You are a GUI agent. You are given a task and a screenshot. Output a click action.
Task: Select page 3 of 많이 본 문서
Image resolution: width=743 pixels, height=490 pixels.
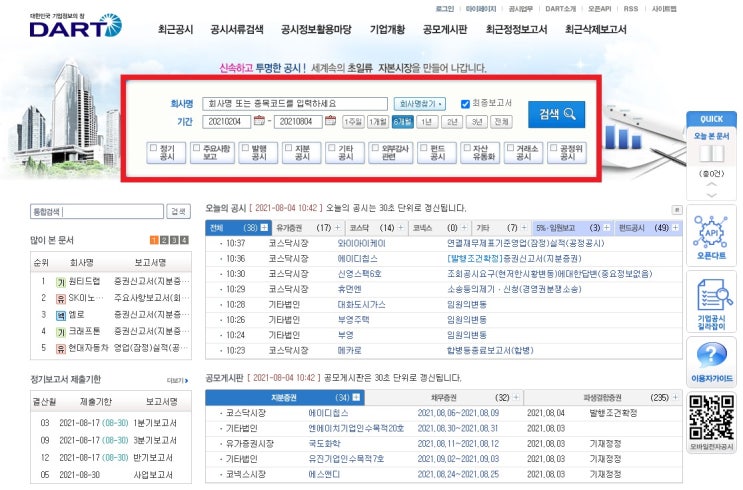click(x=174, y=240)
